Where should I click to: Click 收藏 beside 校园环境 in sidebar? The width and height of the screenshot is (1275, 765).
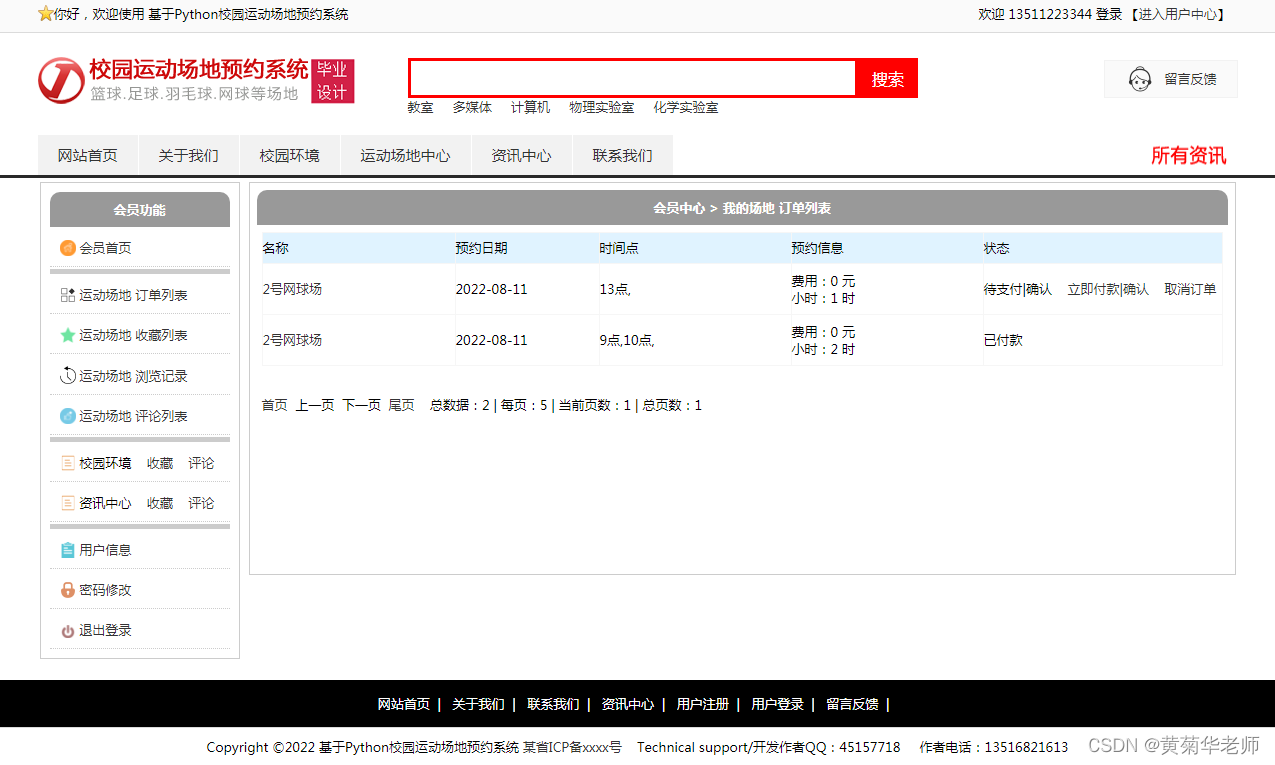pos(160,463)
